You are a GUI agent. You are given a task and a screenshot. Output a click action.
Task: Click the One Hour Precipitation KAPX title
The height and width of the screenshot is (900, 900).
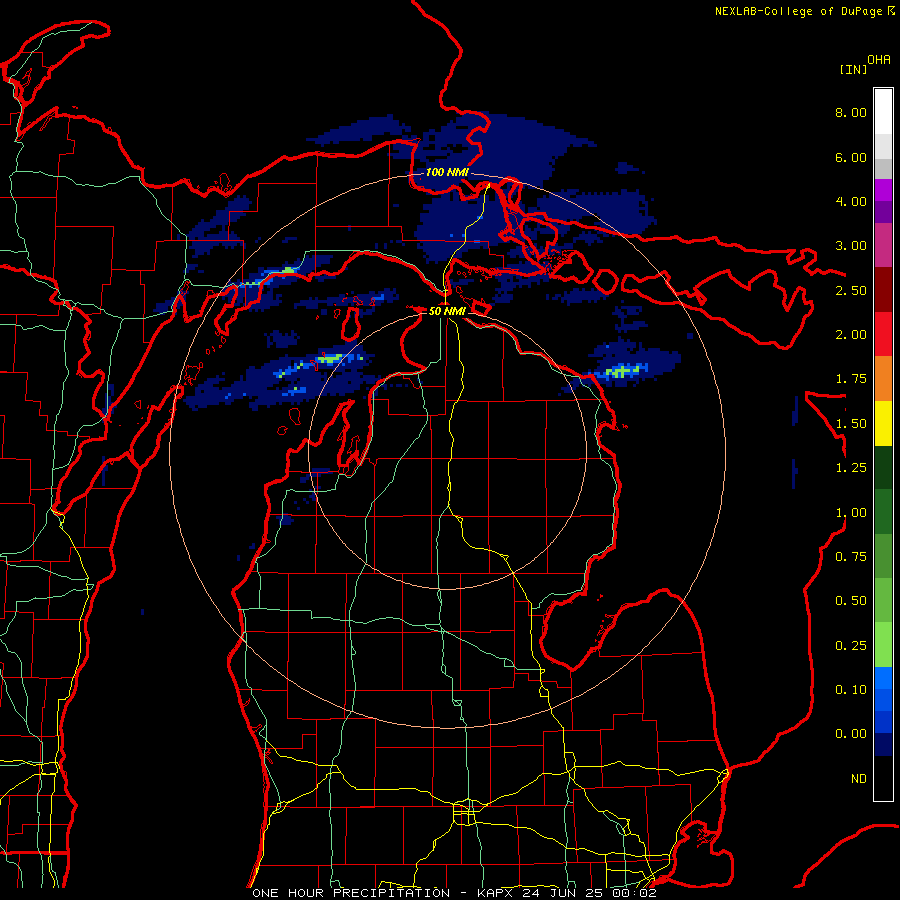(454, 893)
